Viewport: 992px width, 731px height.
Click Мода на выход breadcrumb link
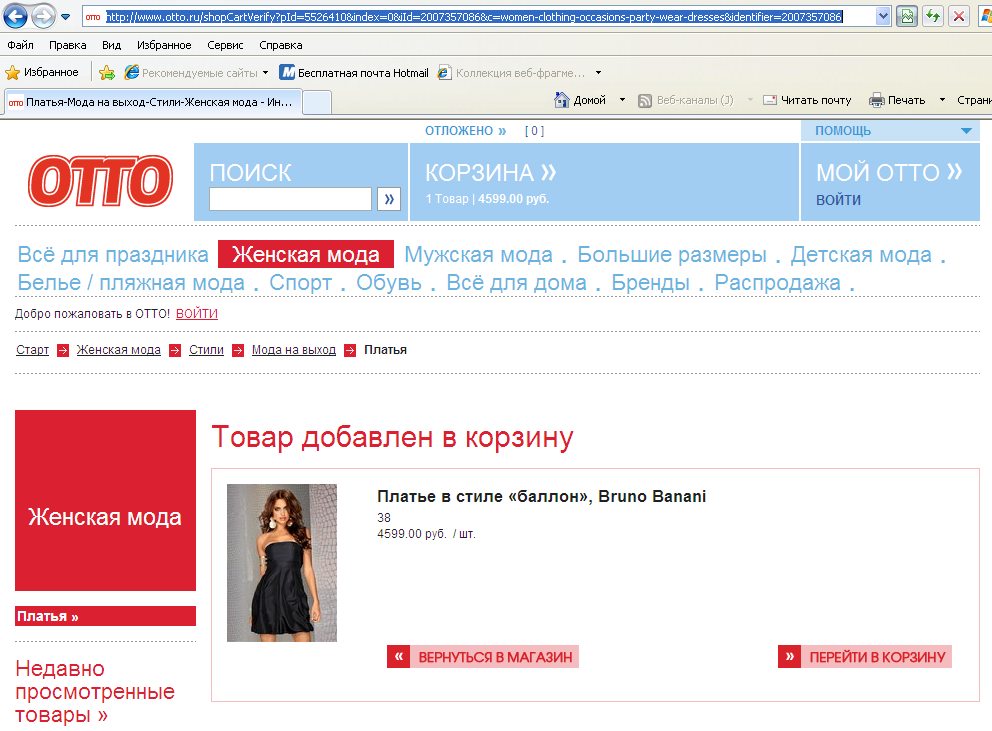pyautogui.click(x=294, y=350)
